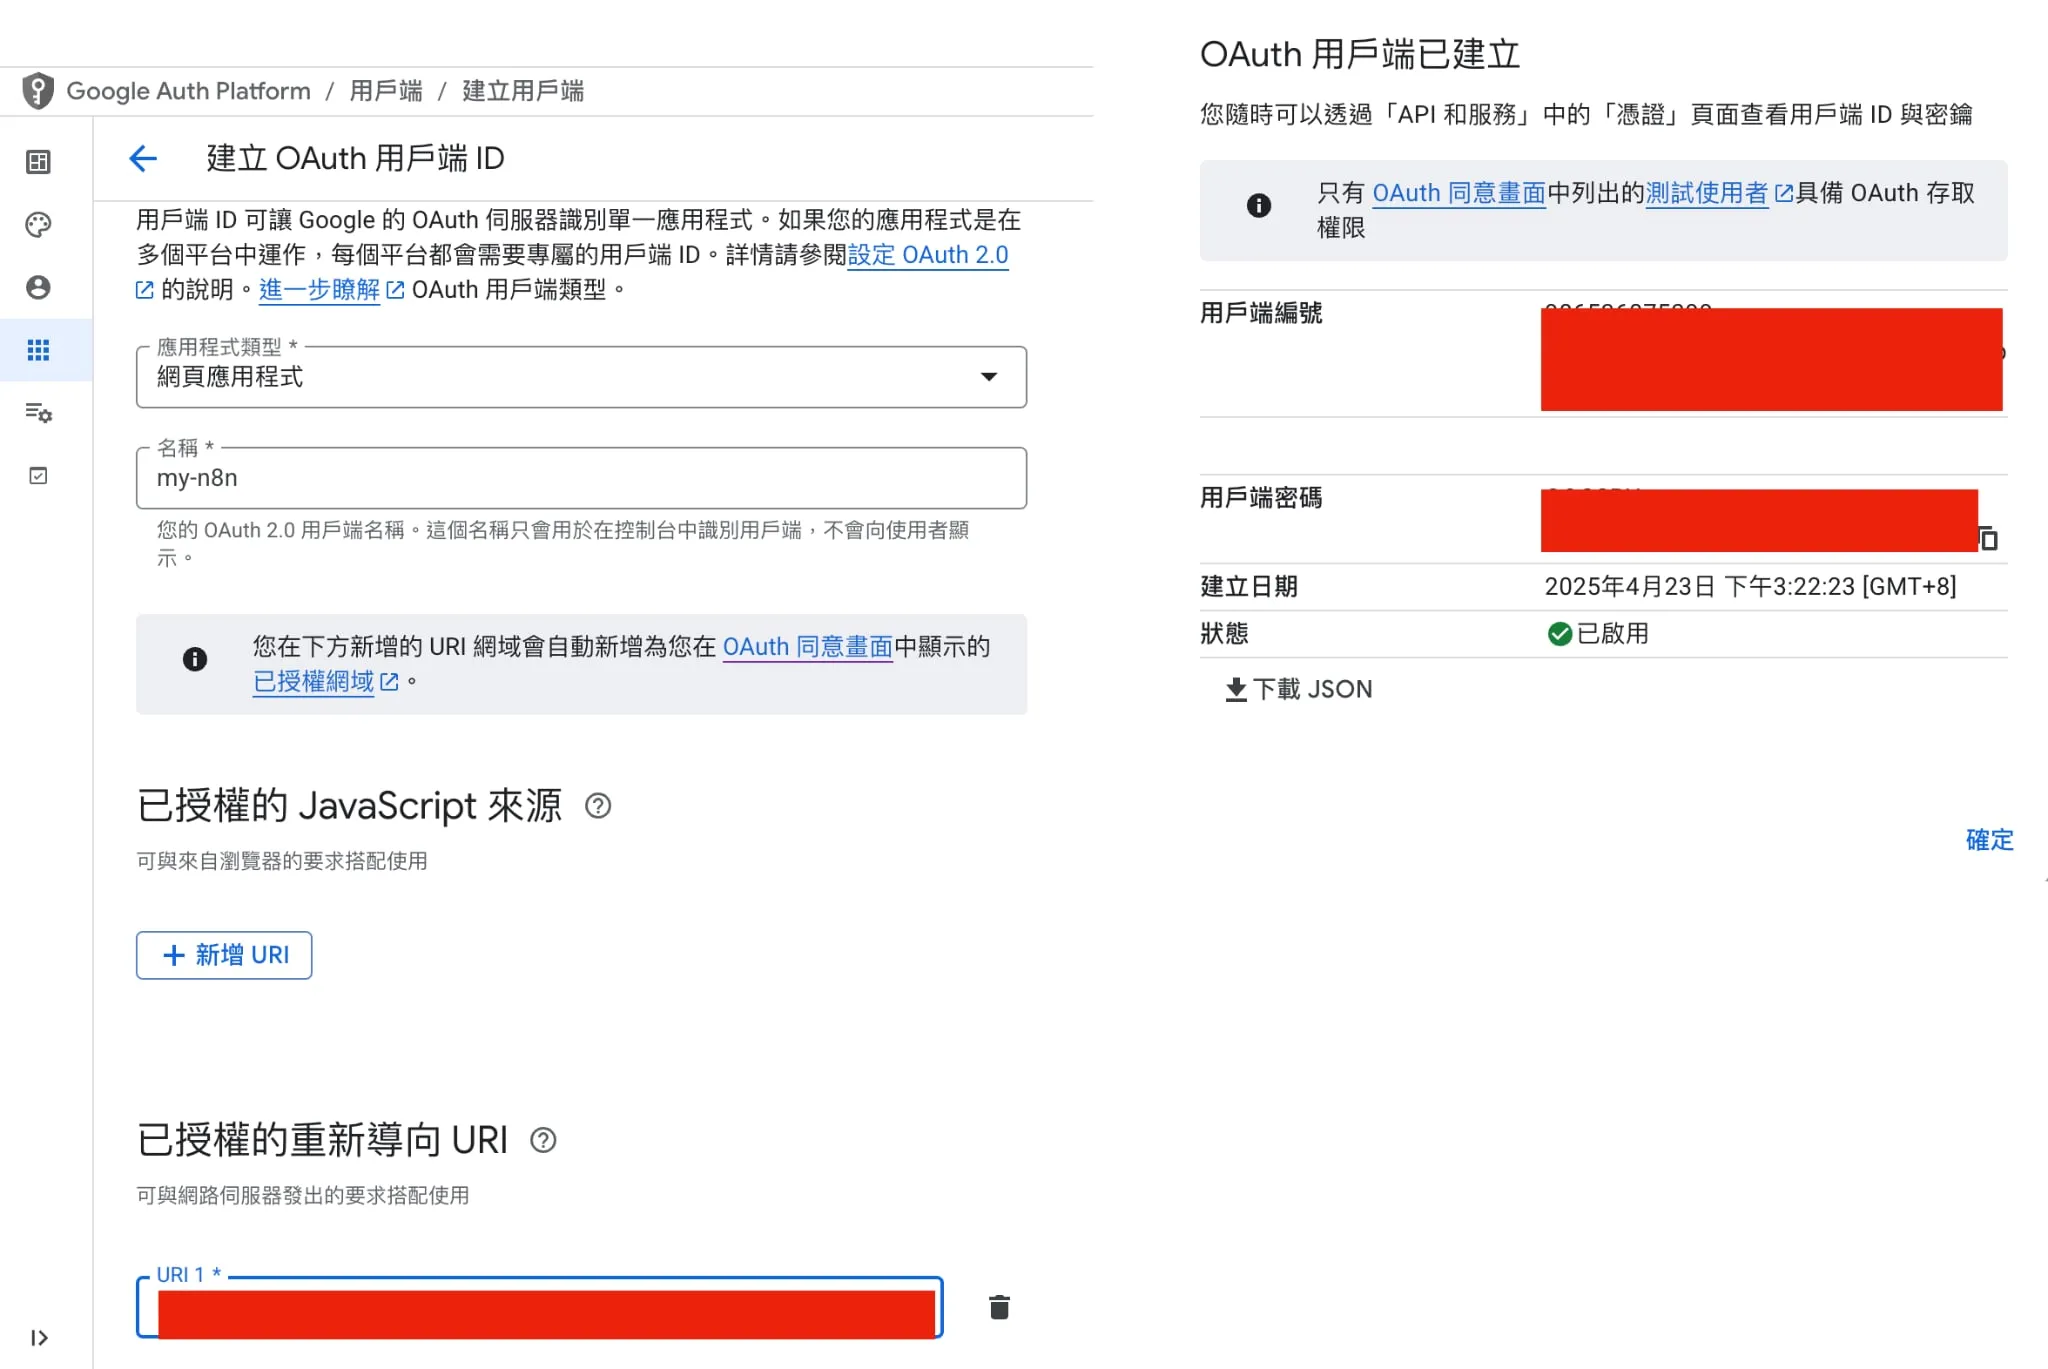
Task: Delete URI 1 with the trash icon
Action: point(999,1307)
